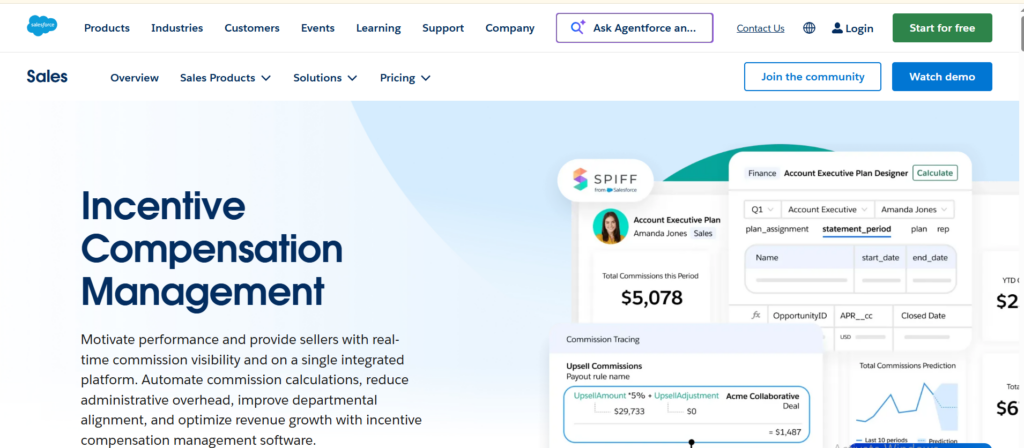Open the Account Executive dropdown
Image resolution: width=1024 pixels, height=448 pixels.
(x=827, y=210)
